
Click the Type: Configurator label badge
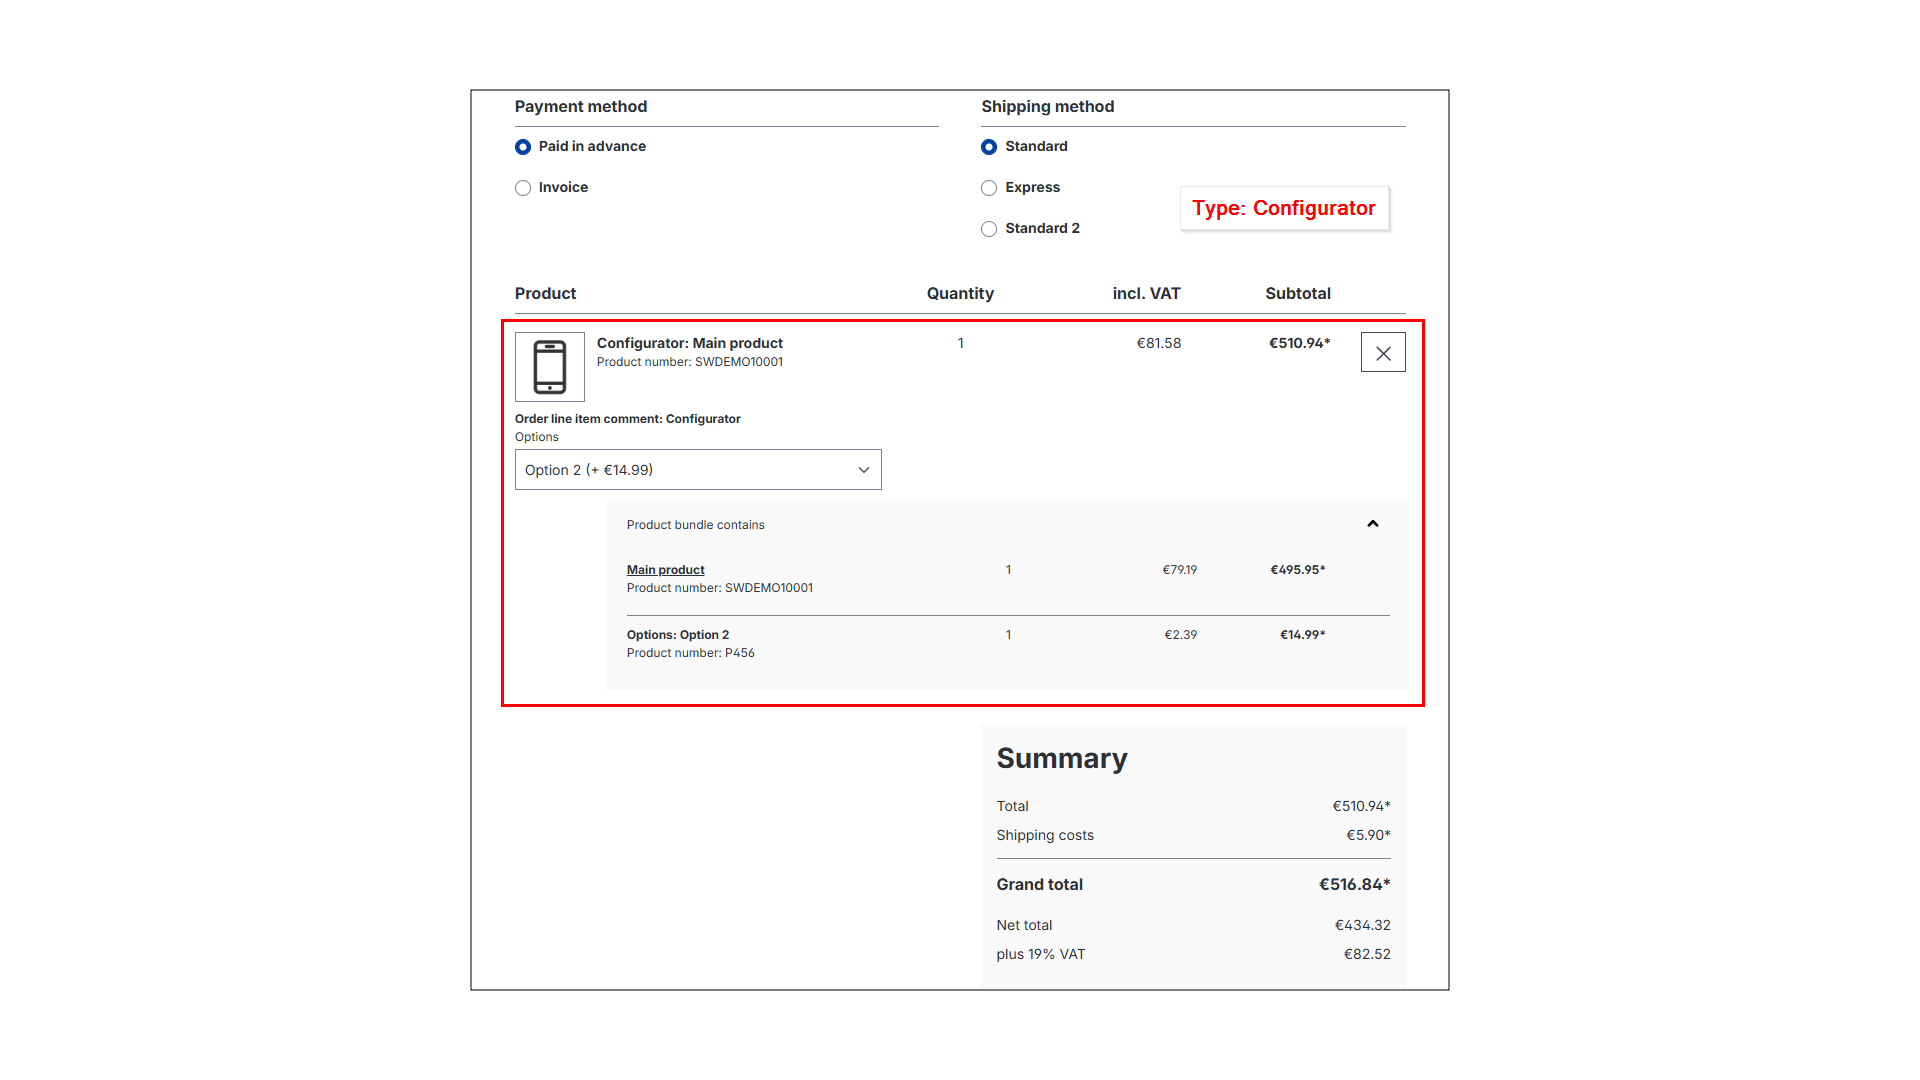pyautogui.click(x=1283, y=208)
